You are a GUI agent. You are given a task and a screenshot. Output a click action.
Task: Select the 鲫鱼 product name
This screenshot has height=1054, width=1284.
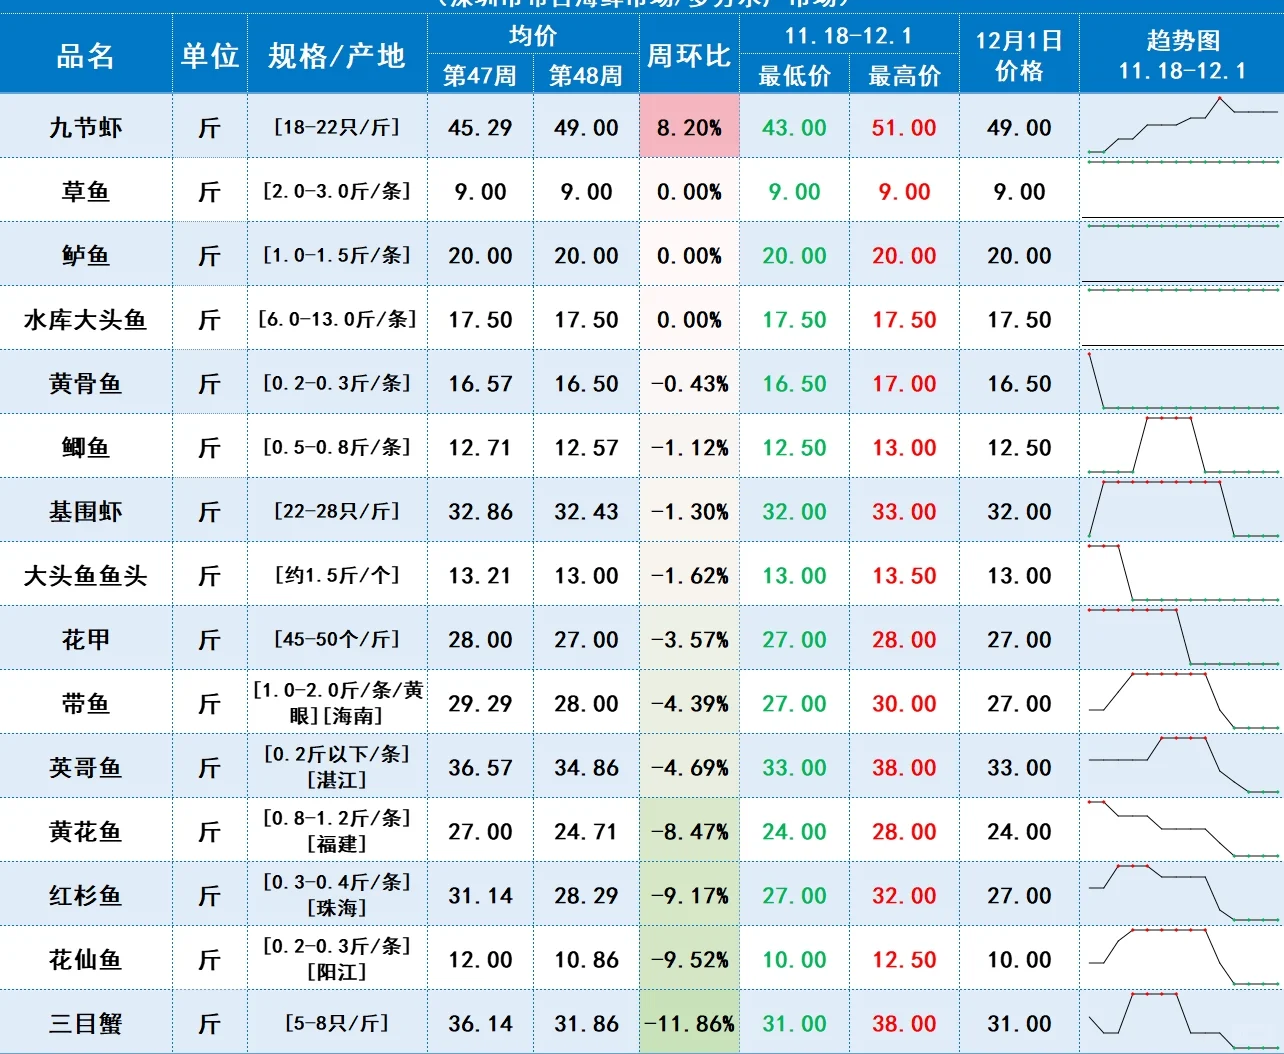click(x=86, y=448)
